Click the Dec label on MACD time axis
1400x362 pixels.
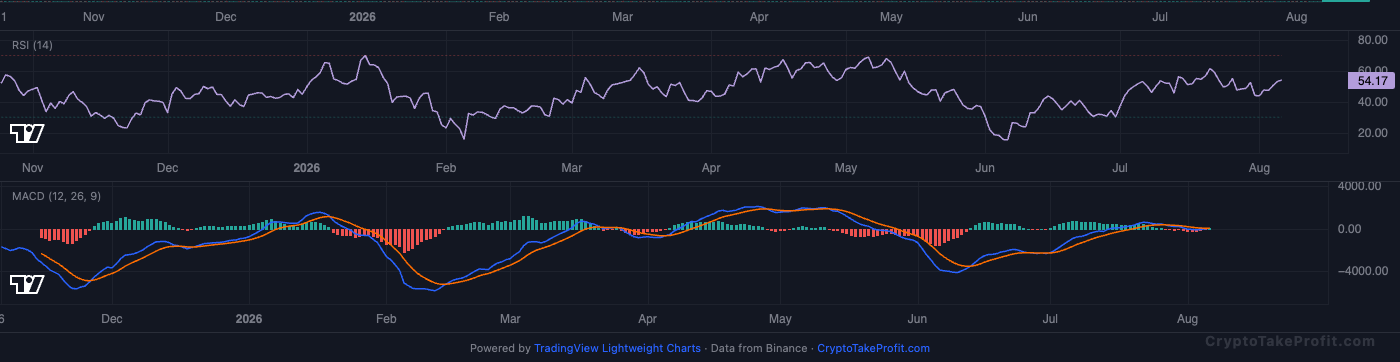[112, 319]
